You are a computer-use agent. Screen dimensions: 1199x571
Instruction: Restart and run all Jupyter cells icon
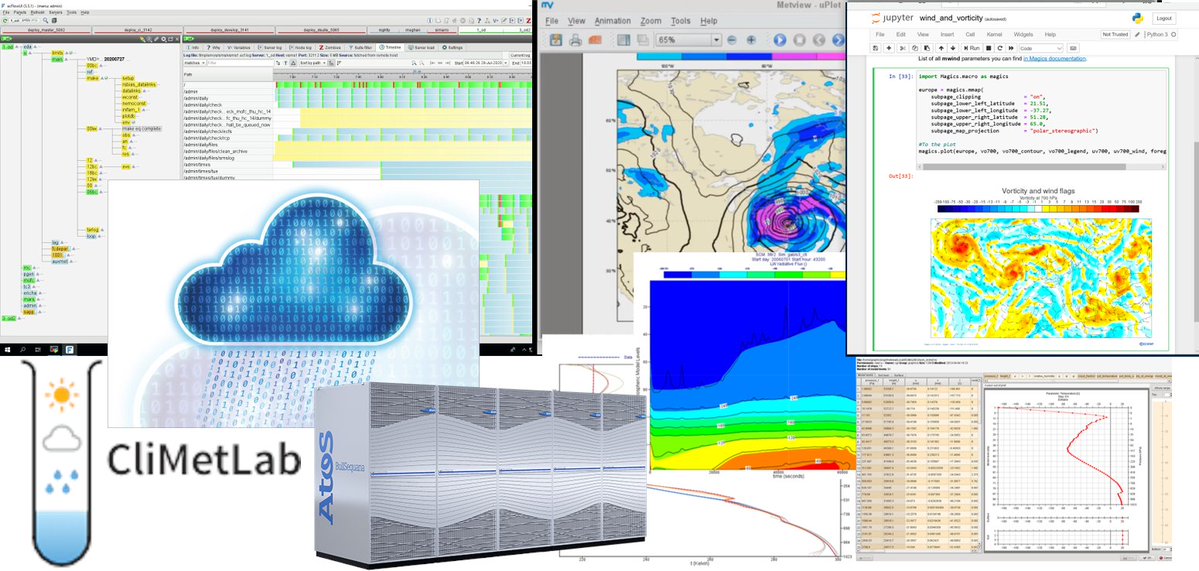pos(1011,48)
